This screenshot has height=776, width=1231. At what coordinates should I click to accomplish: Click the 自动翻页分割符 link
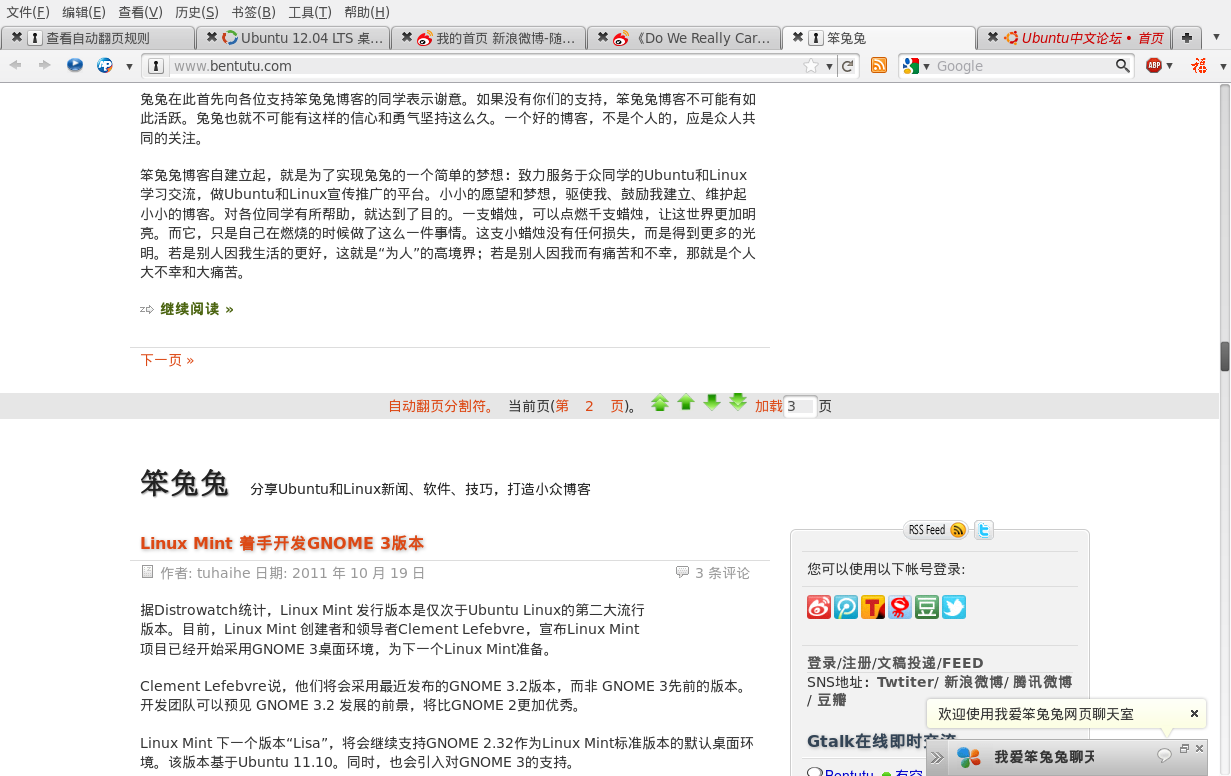(x=441, y=406)
